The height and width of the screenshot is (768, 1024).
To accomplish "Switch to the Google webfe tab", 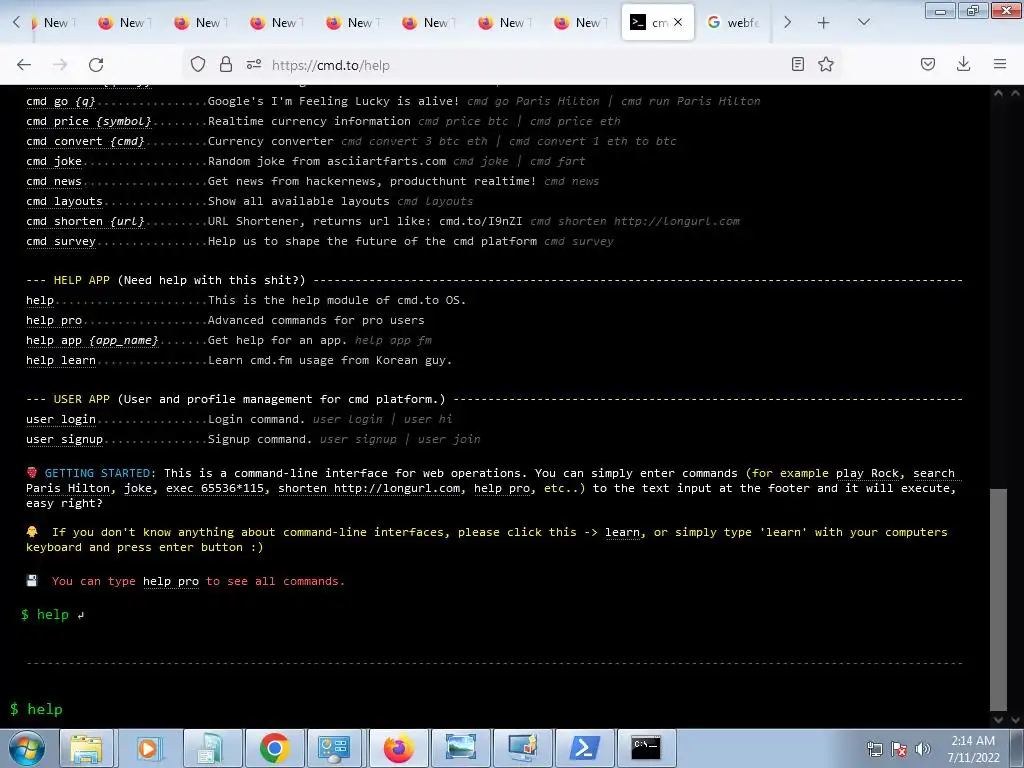I will pos(734,22).
